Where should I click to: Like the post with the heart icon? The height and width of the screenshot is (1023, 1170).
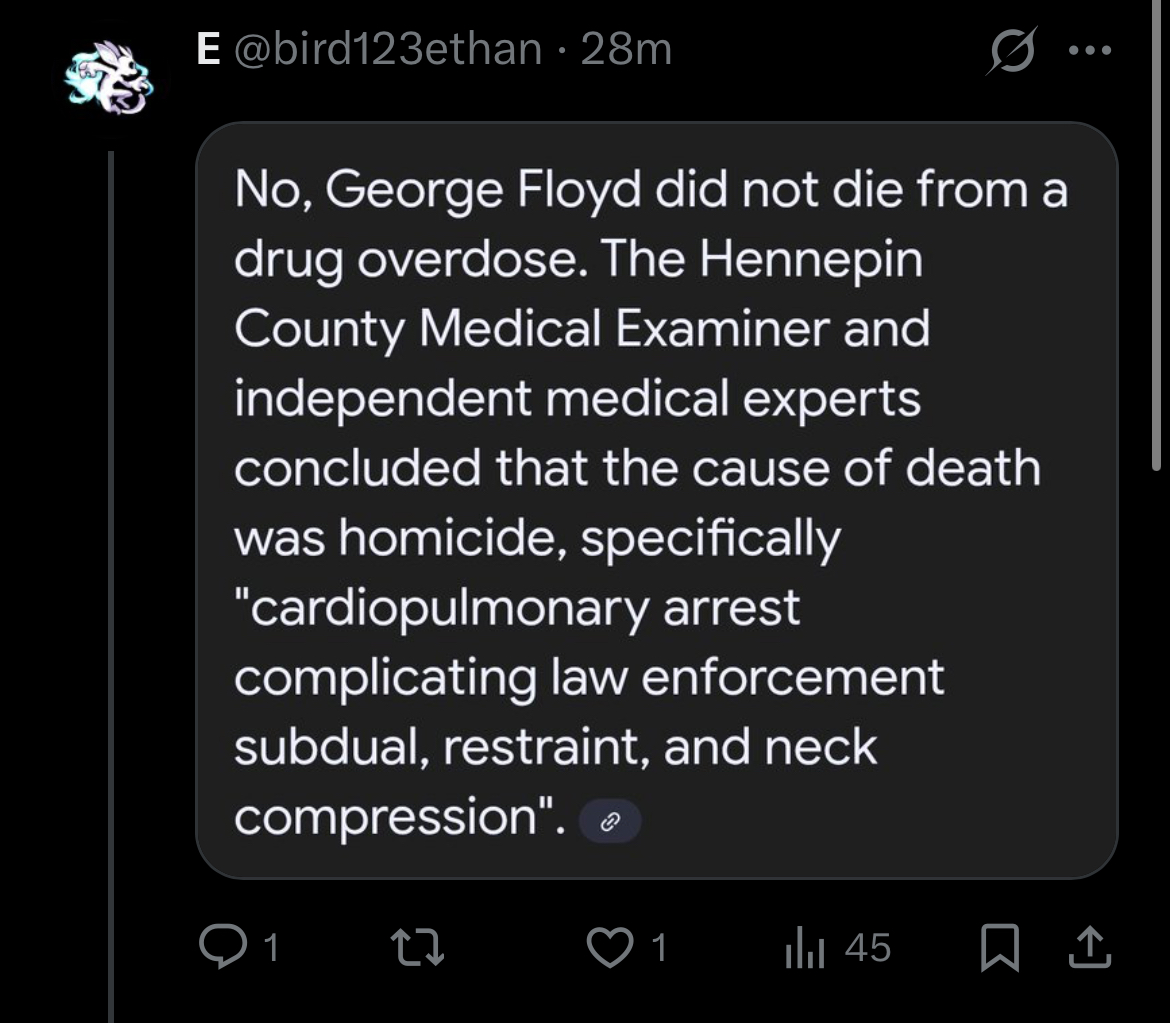pyautogui.click(x=610, y=947)
